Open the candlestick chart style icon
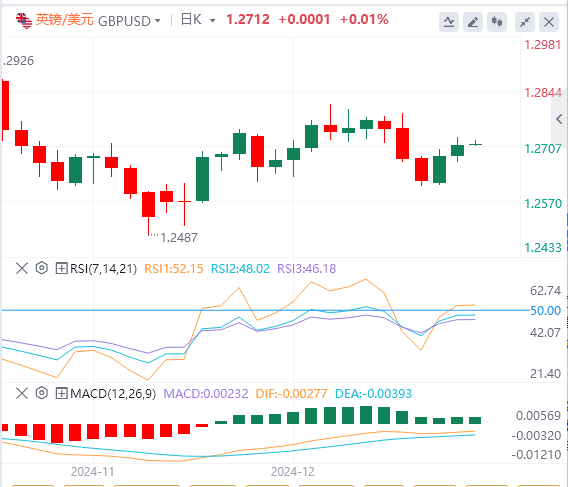 [497, 22]
